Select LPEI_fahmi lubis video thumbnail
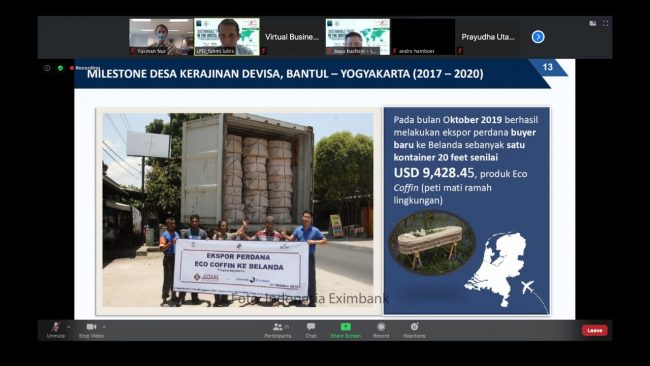Image resolution: width=650 pixels, height=366 pixels. click(227, 36)
